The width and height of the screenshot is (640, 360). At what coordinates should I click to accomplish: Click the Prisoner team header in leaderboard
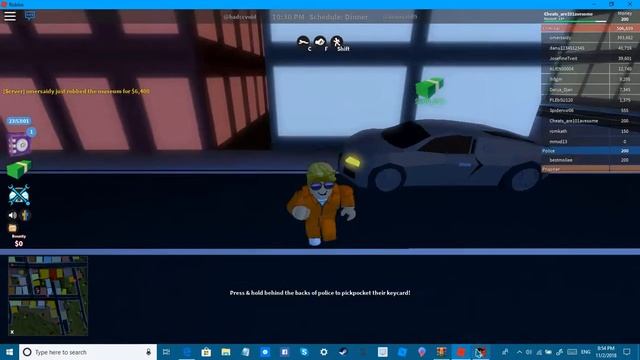(x=591, y=169)
